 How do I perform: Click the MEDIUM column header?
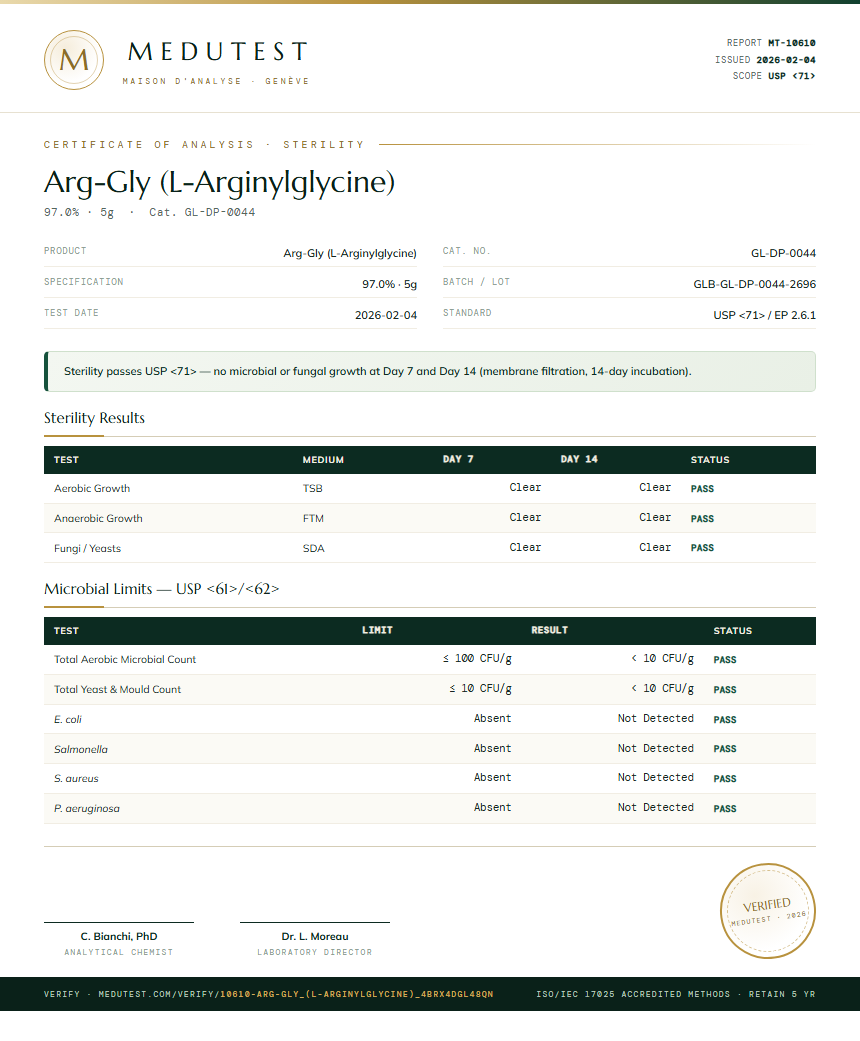(323, 459)
